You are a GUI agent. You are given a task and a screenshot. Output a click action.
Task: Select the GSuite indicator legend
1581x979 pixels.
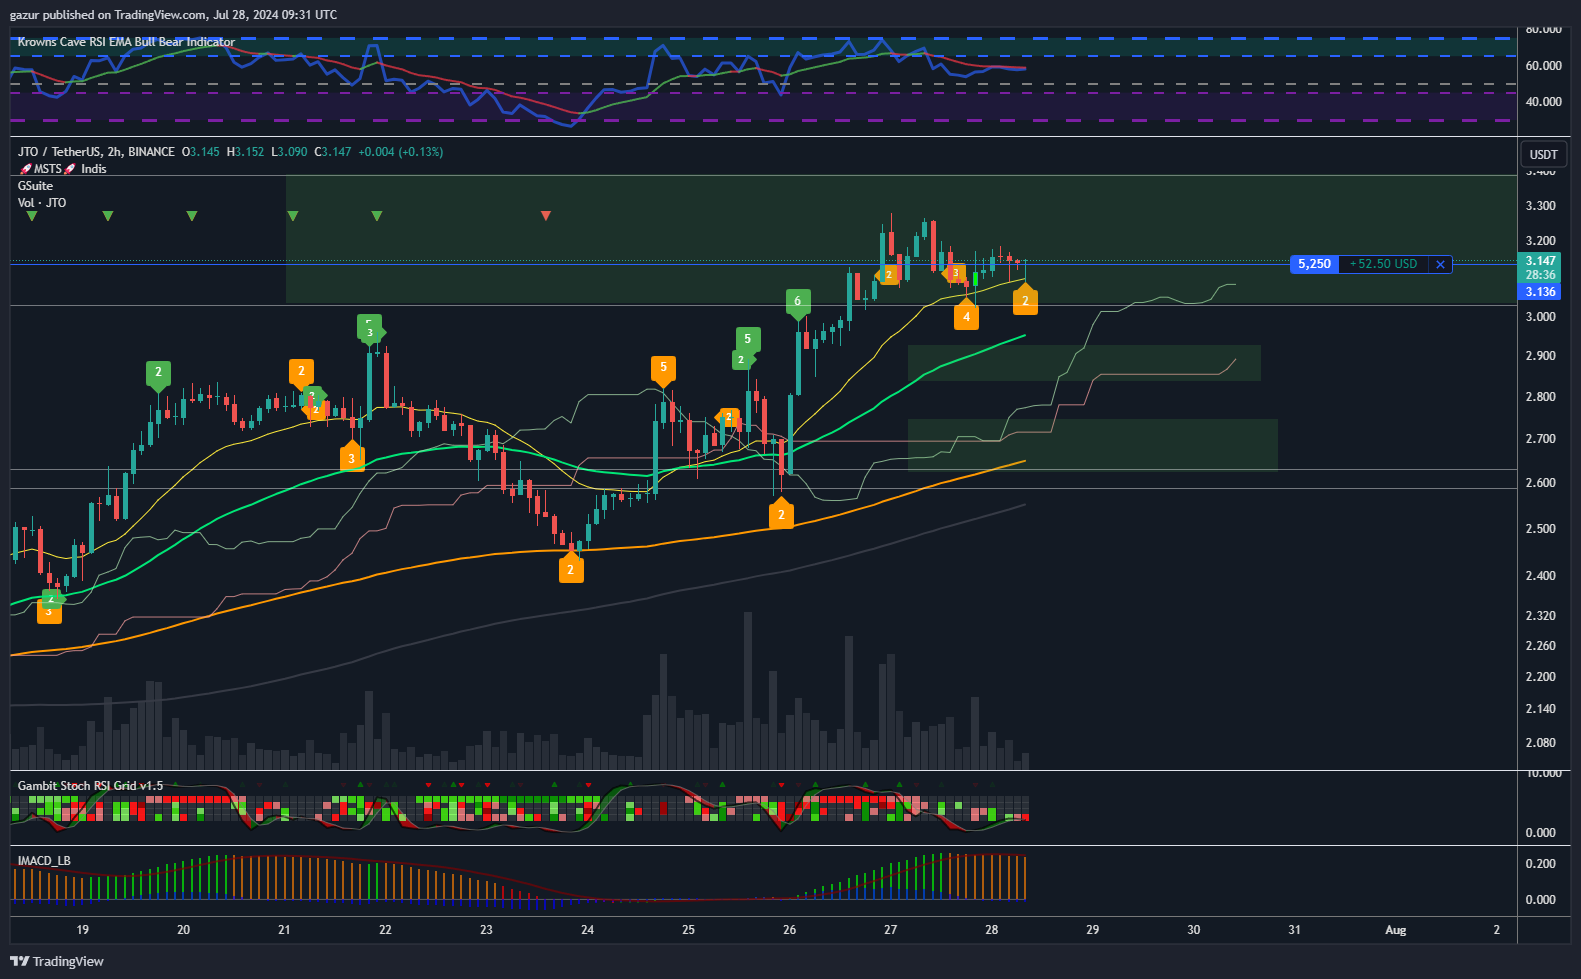click(35, 186)
